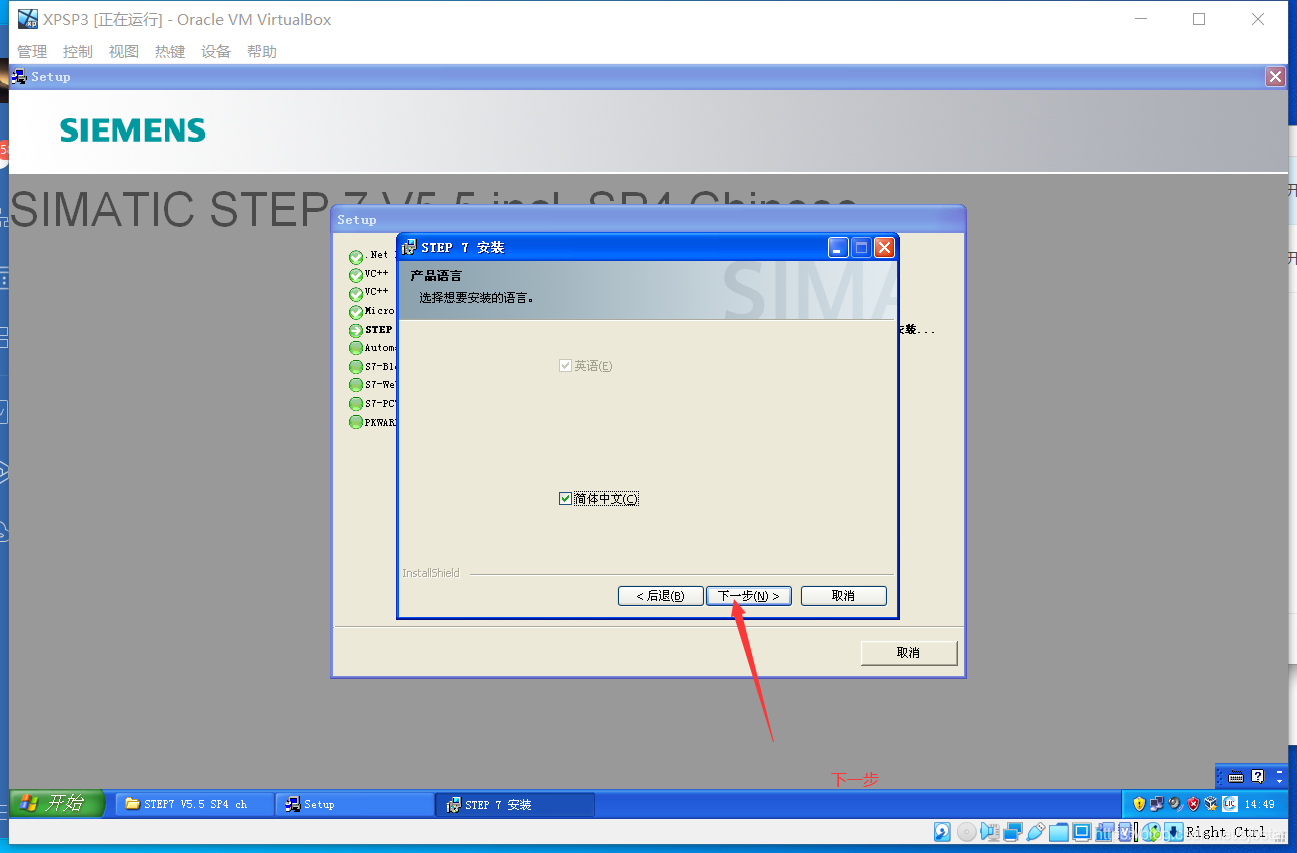Click the network connection tray icon
1297x853 pixels.
coord(1157,804)
